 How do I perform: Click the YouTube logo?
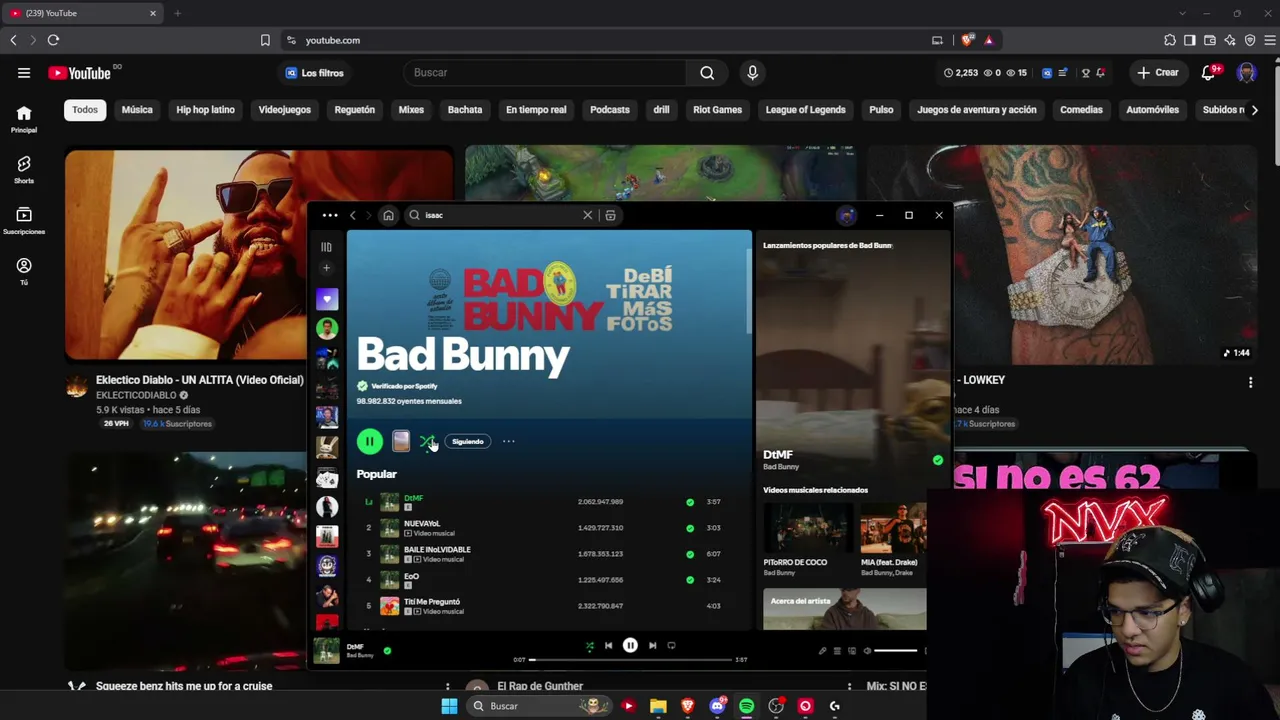click(80, 73)
